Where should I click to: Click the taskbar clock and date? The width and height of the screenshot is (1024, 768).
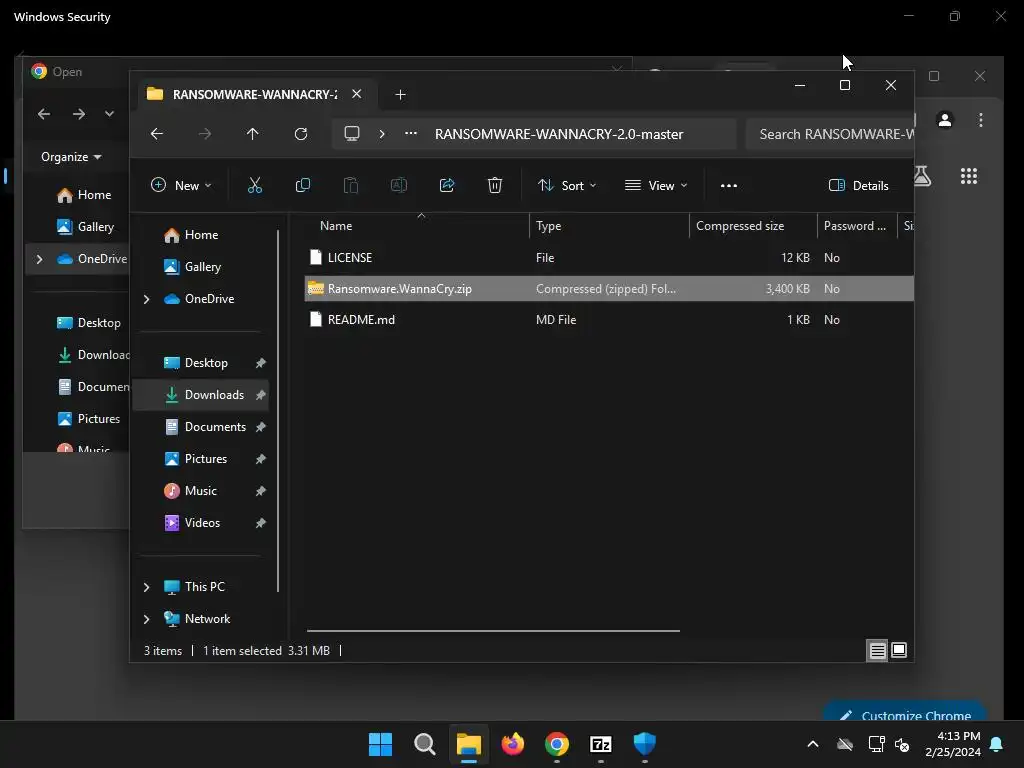point(953,744)
